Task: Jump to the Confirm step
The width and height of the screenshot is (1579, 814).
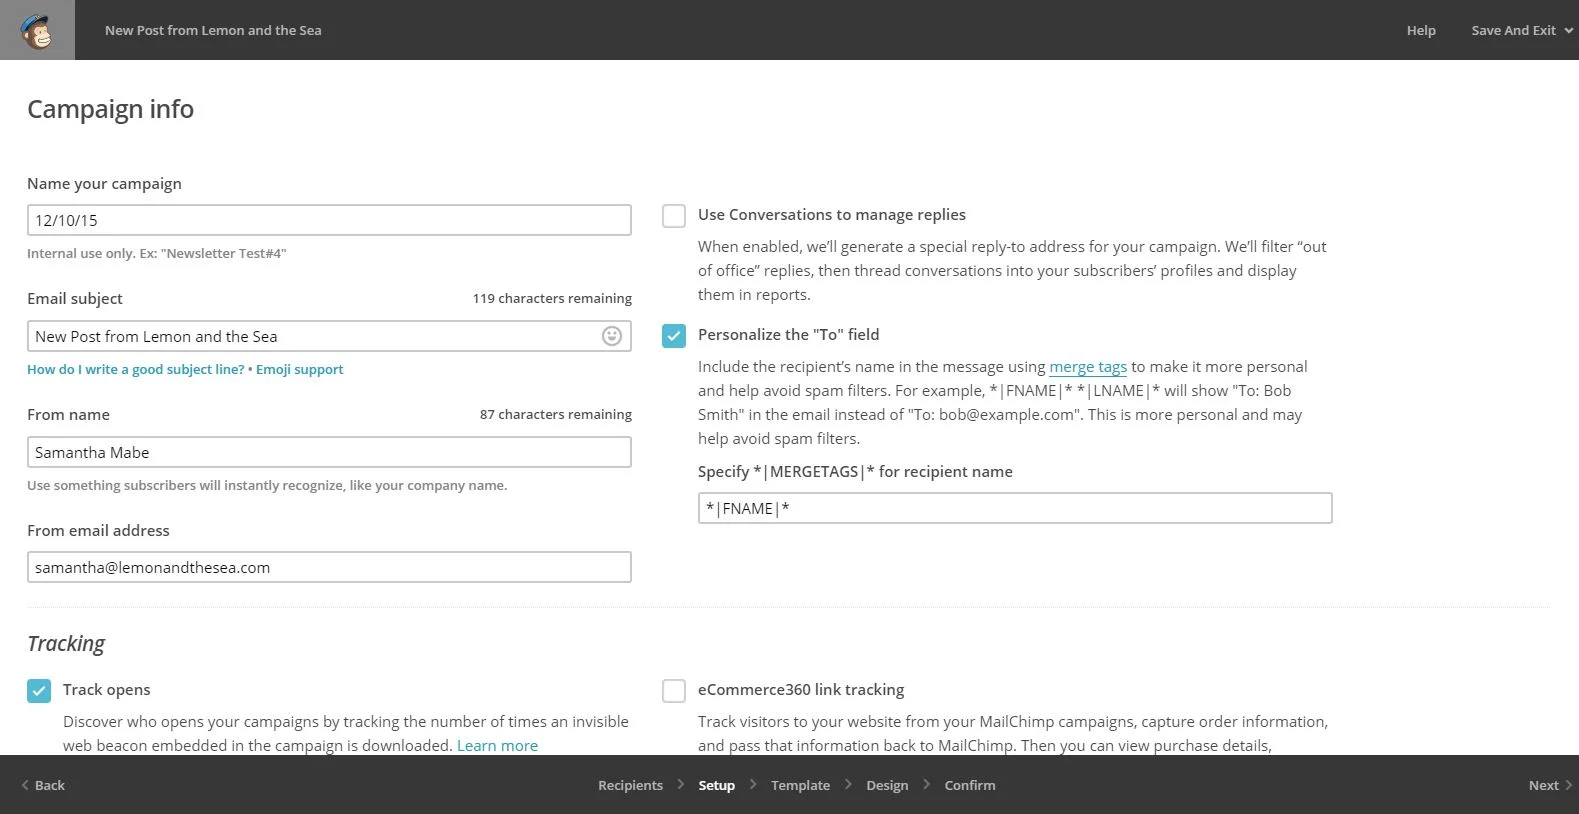Action: click(x=970, y=785)
